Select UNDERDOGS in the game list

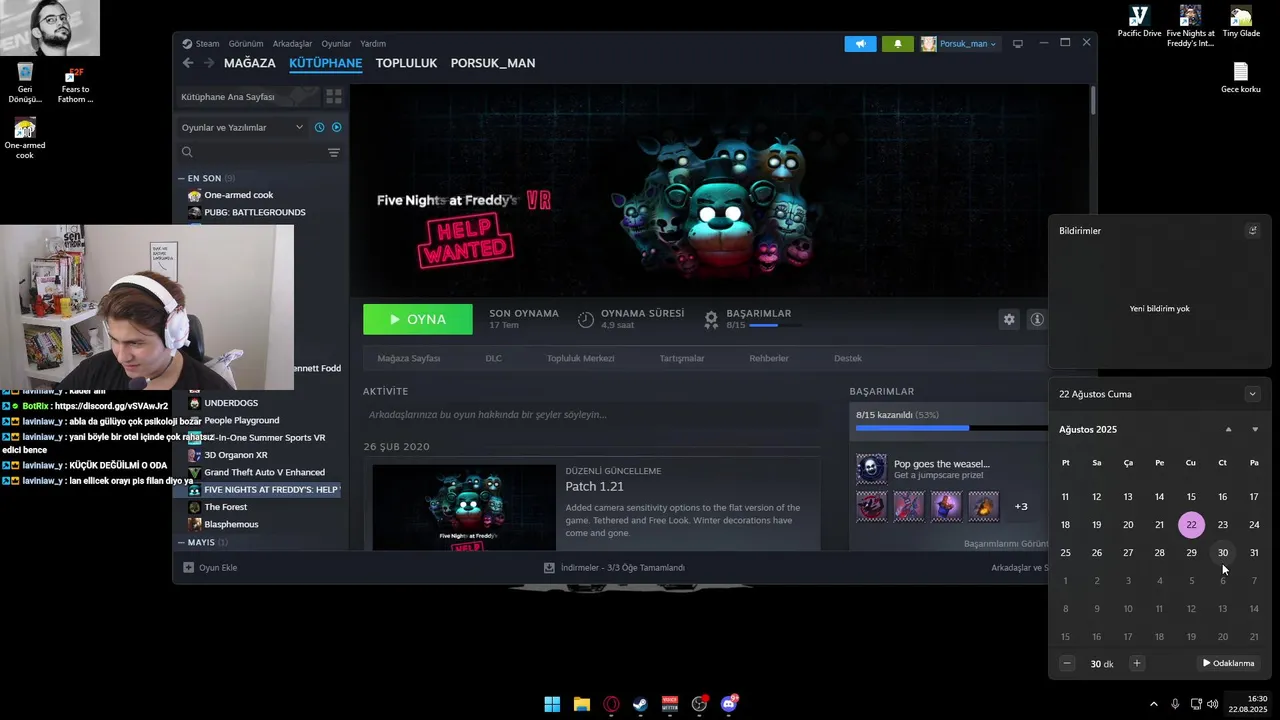[x=231, y=403]
